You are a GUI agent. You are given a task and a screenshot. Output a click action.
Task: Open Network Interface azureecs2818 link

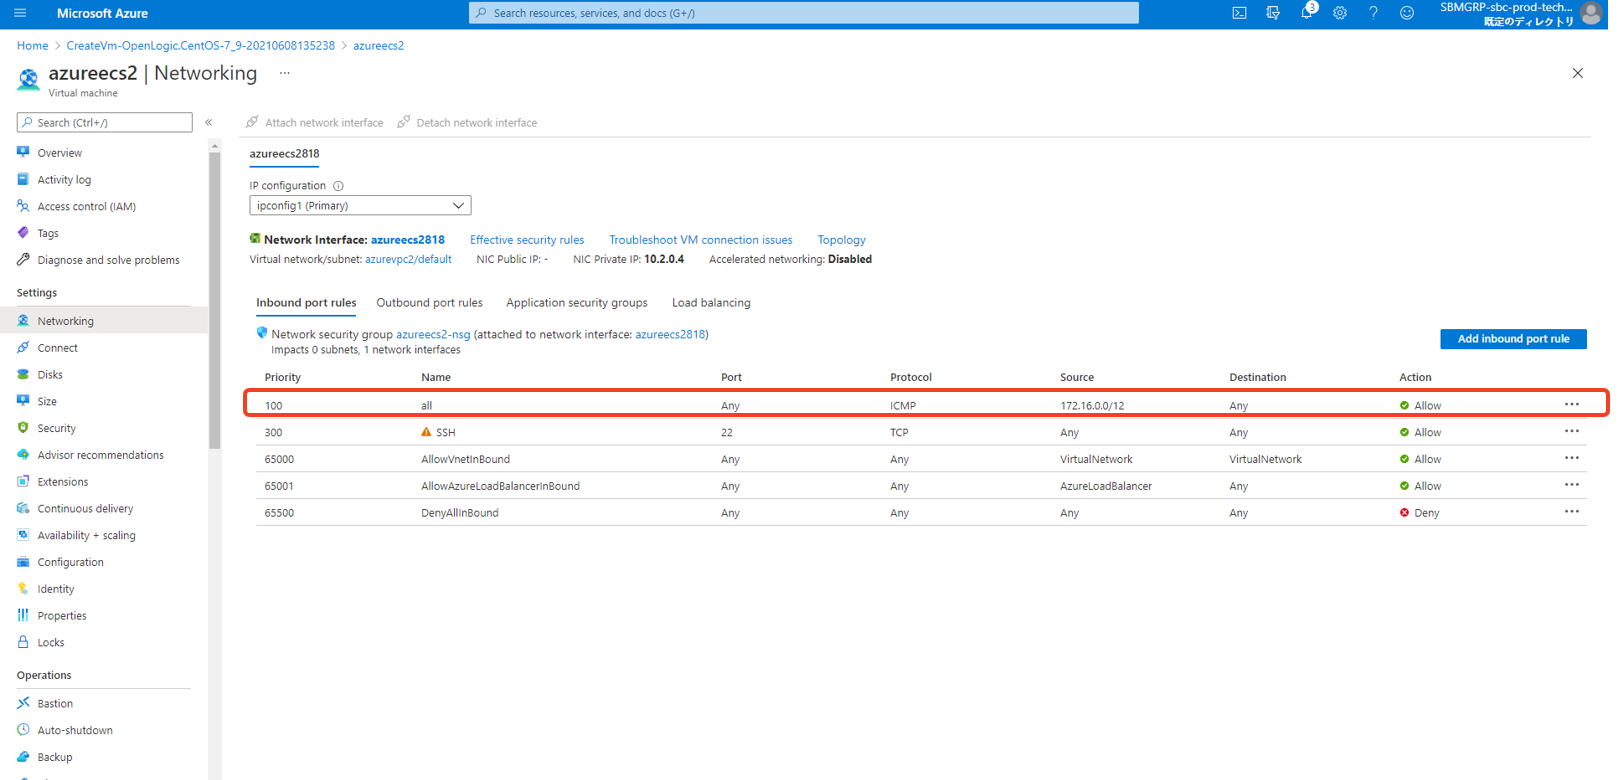407,240
